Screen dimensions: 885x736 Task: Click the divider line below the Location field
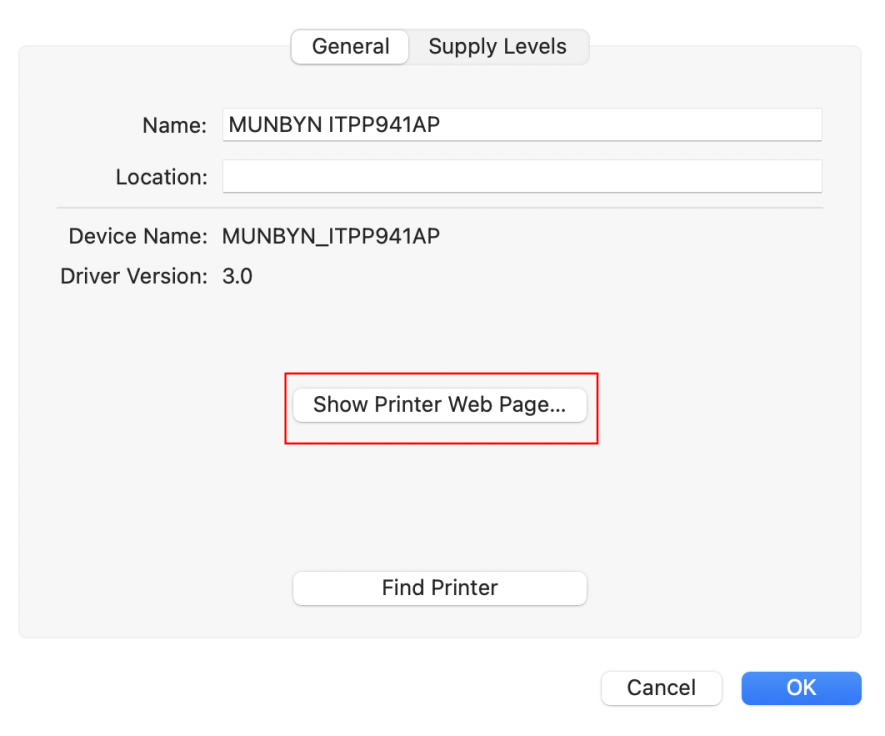(x=440, y=208)
